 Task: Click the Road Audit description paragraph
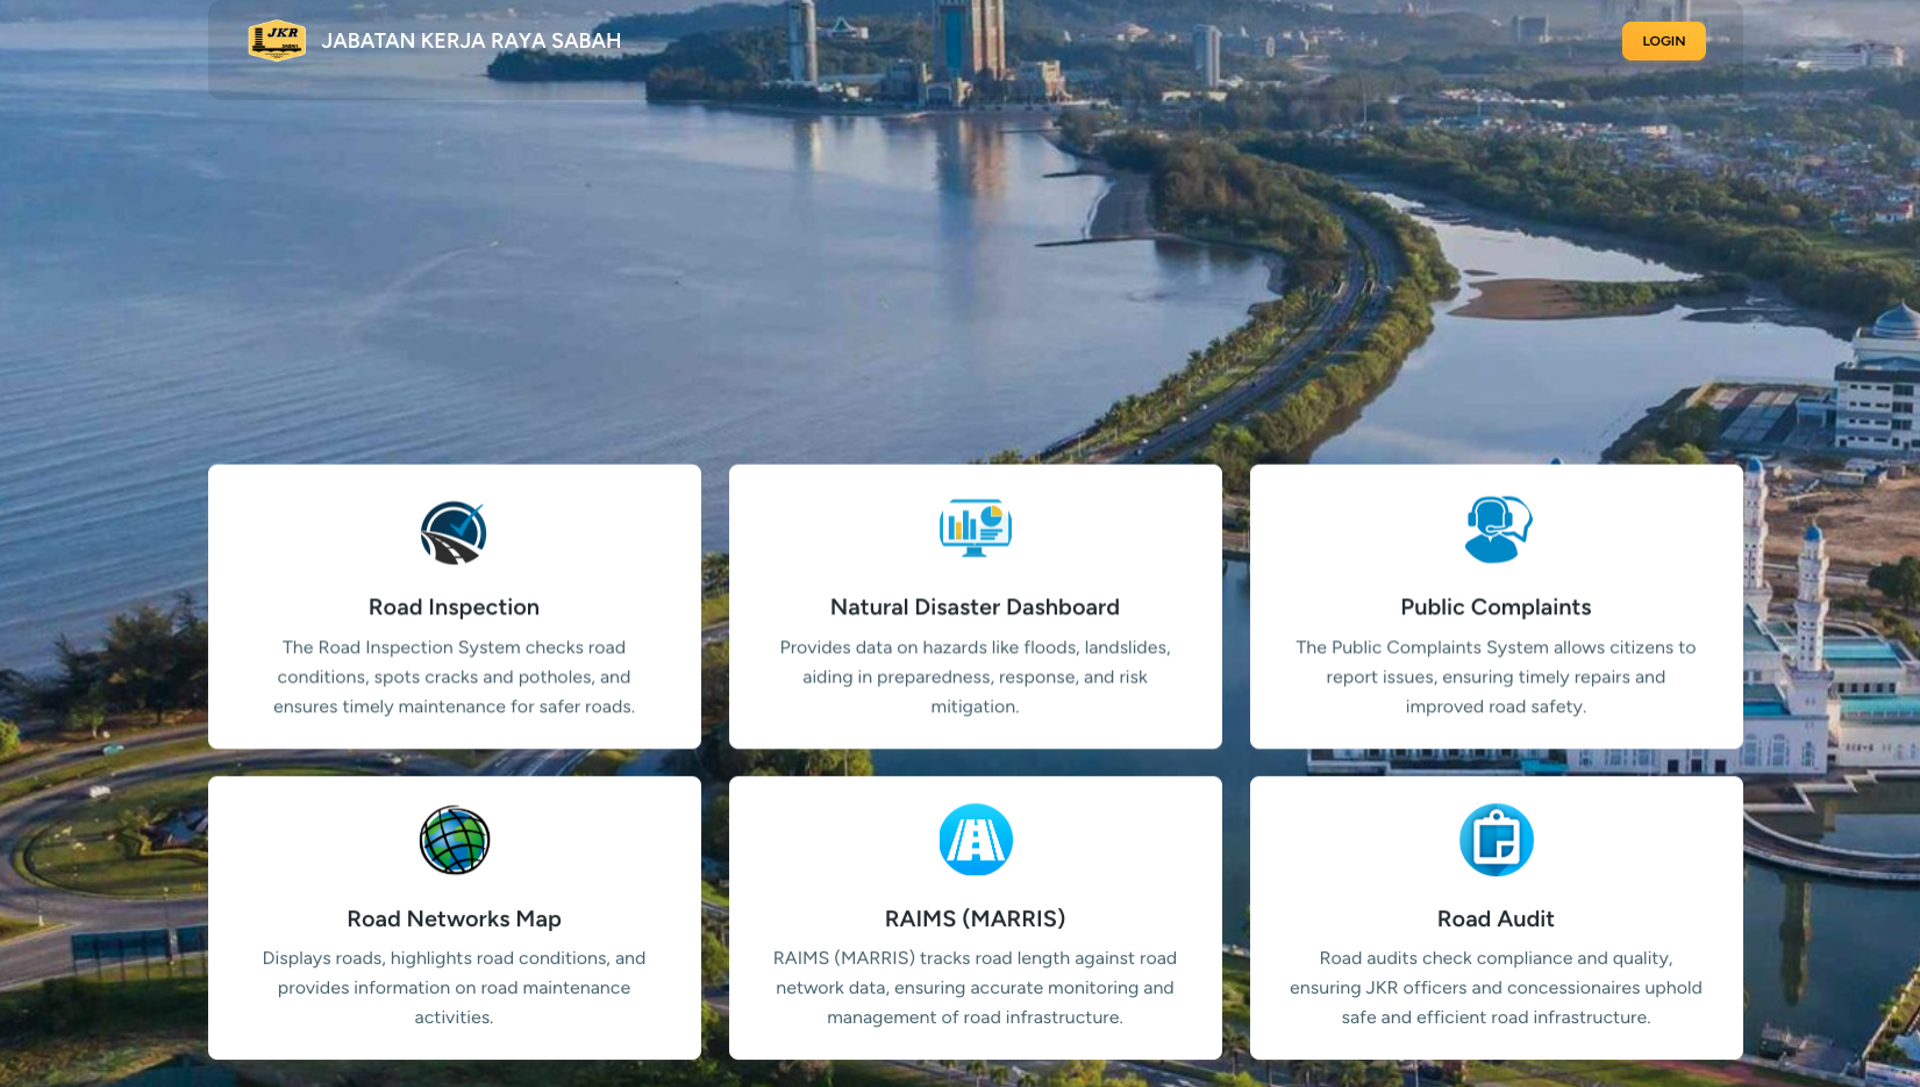[1495, 988]
